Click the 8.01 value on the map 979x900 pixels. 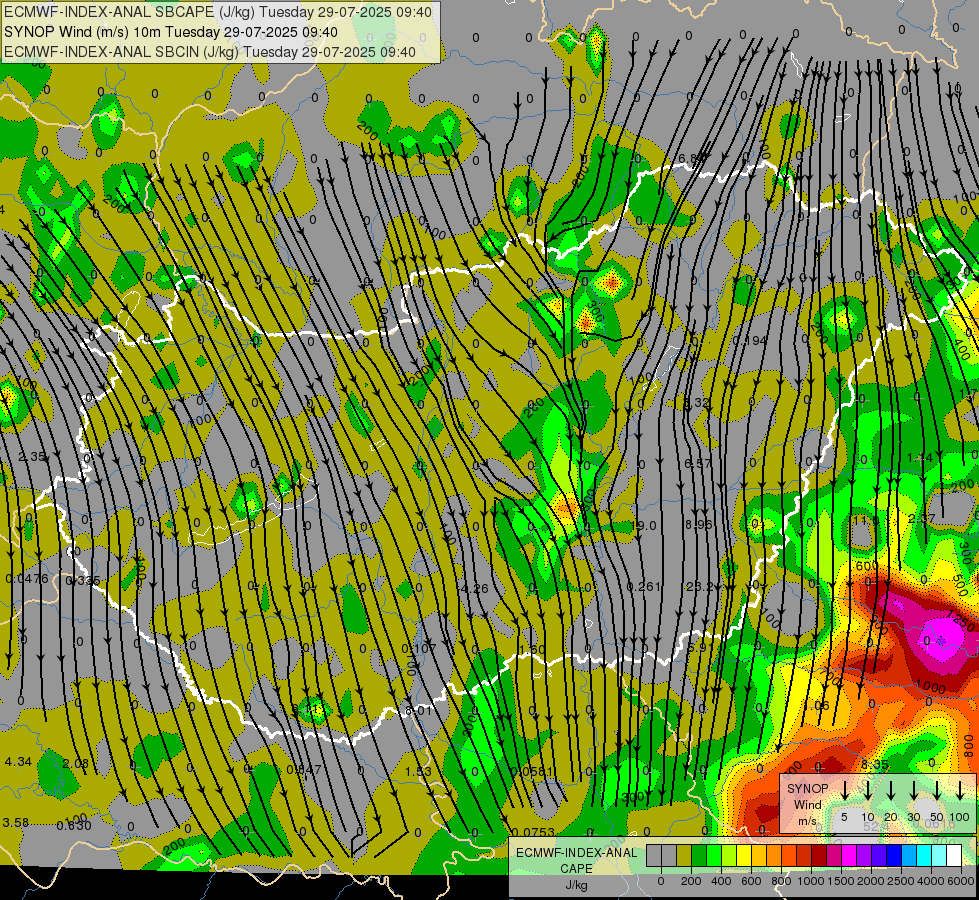click(x=418, y=710)
